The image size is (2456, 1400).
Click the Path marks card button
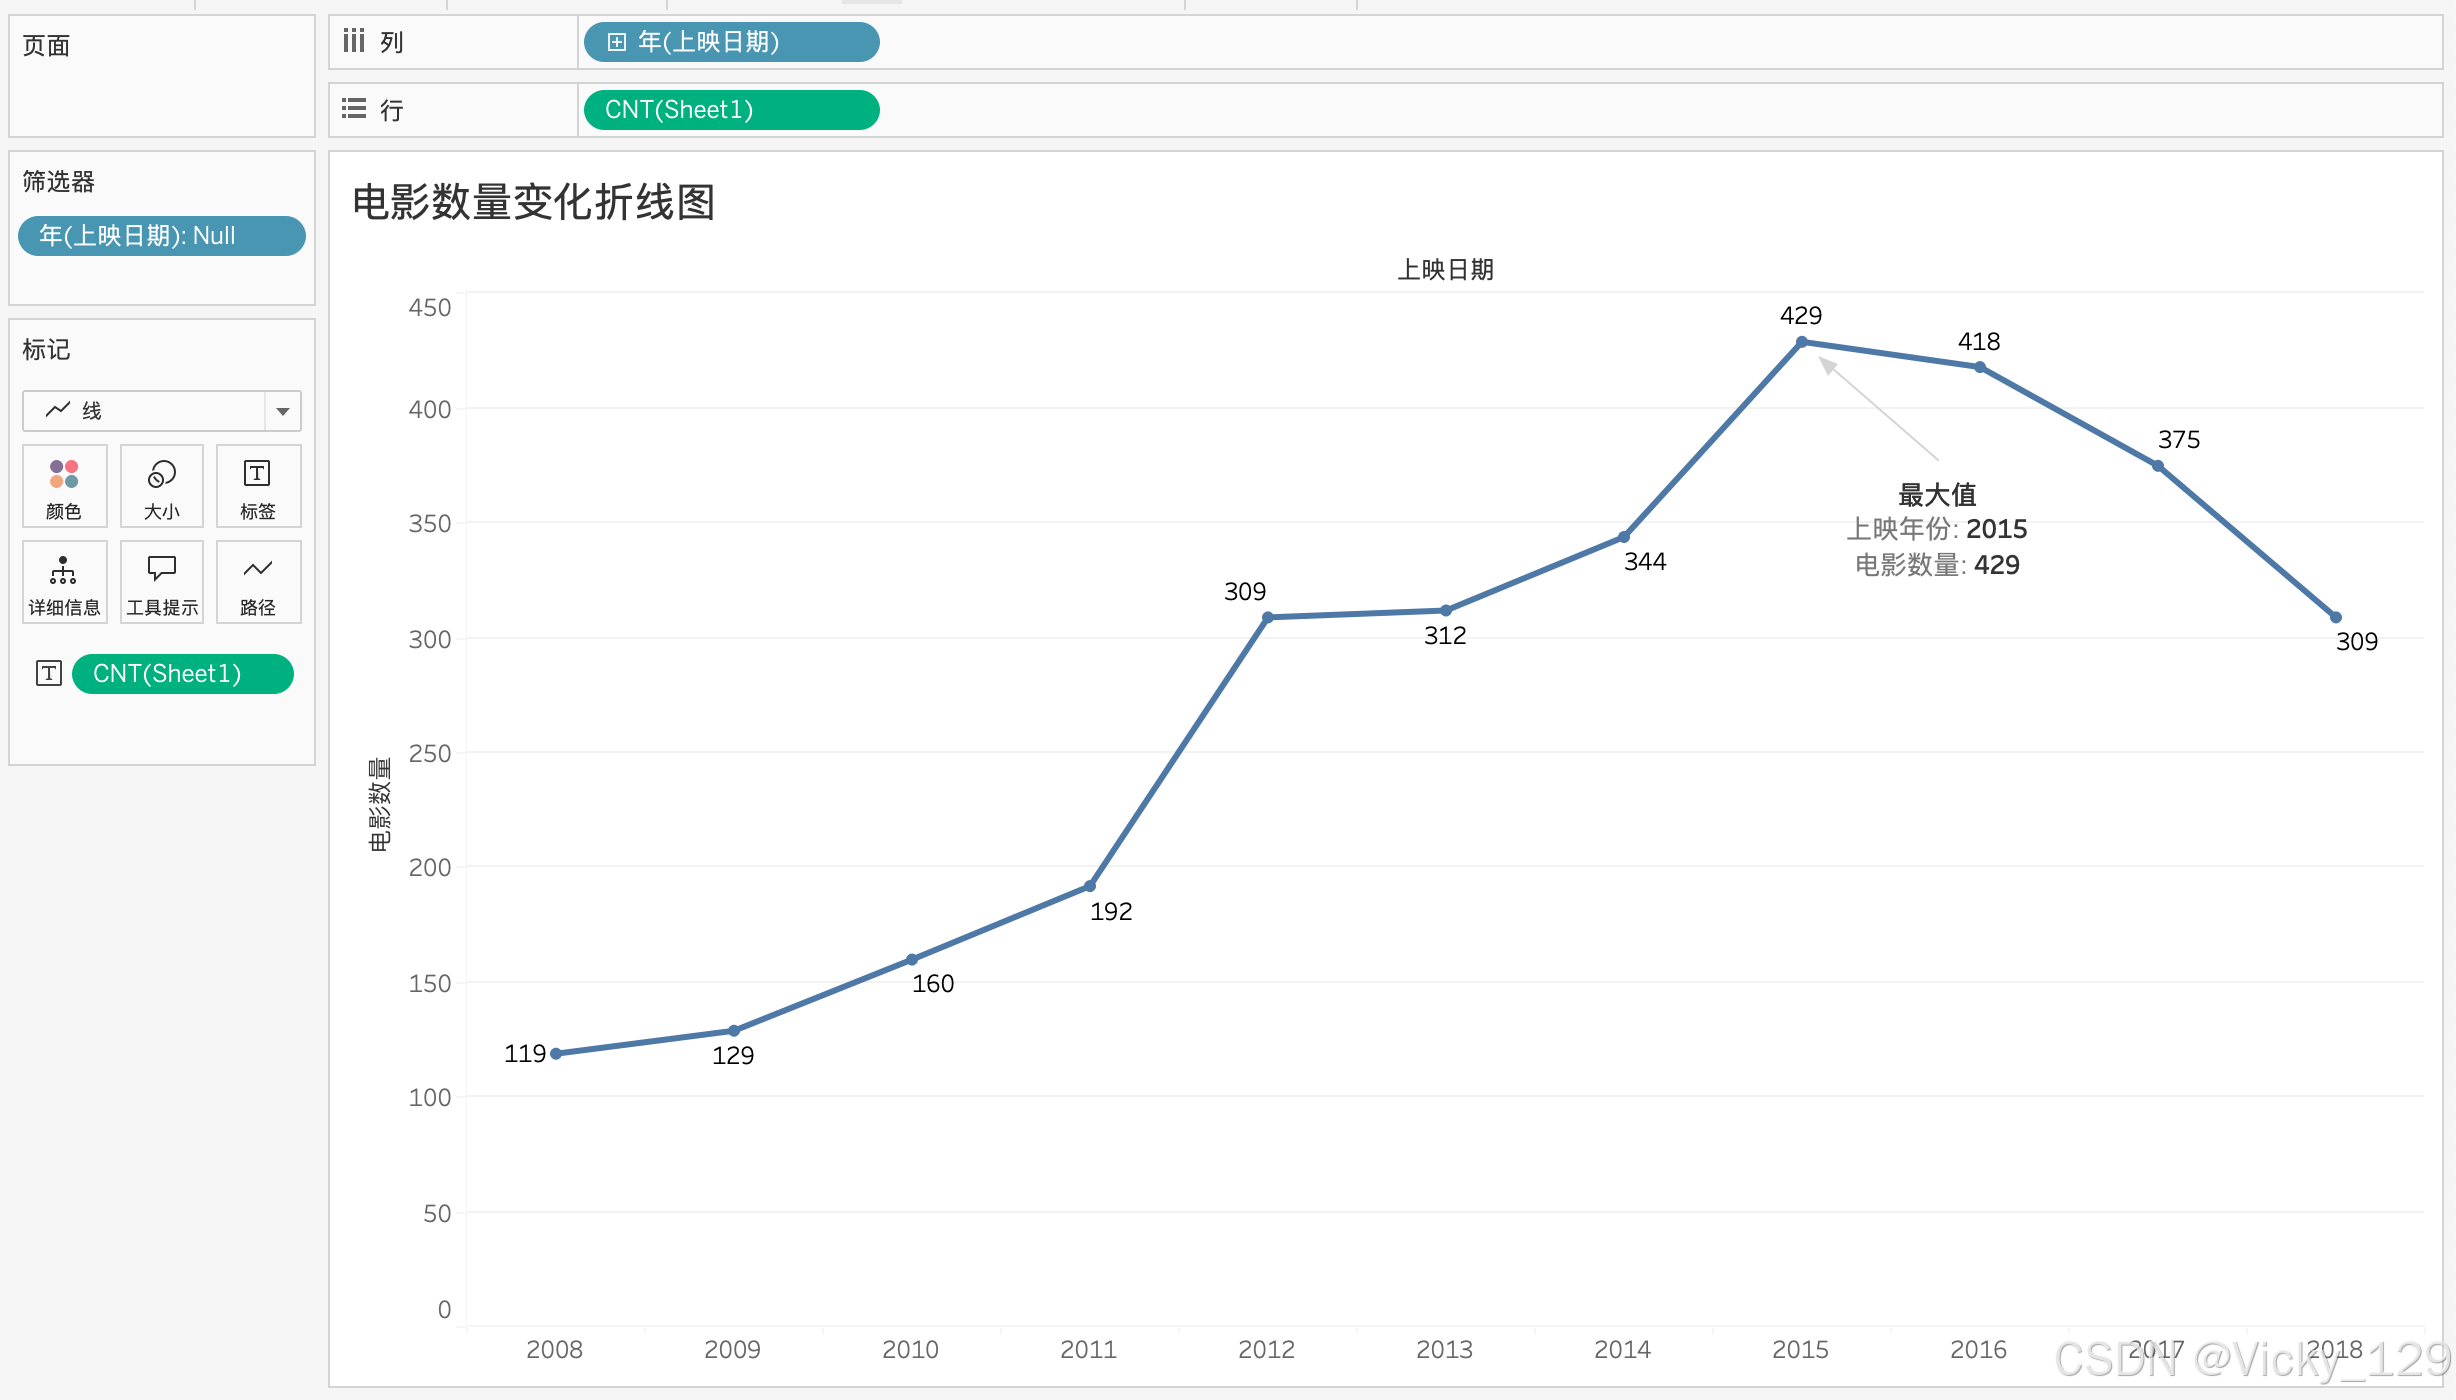tap(257, 582)
